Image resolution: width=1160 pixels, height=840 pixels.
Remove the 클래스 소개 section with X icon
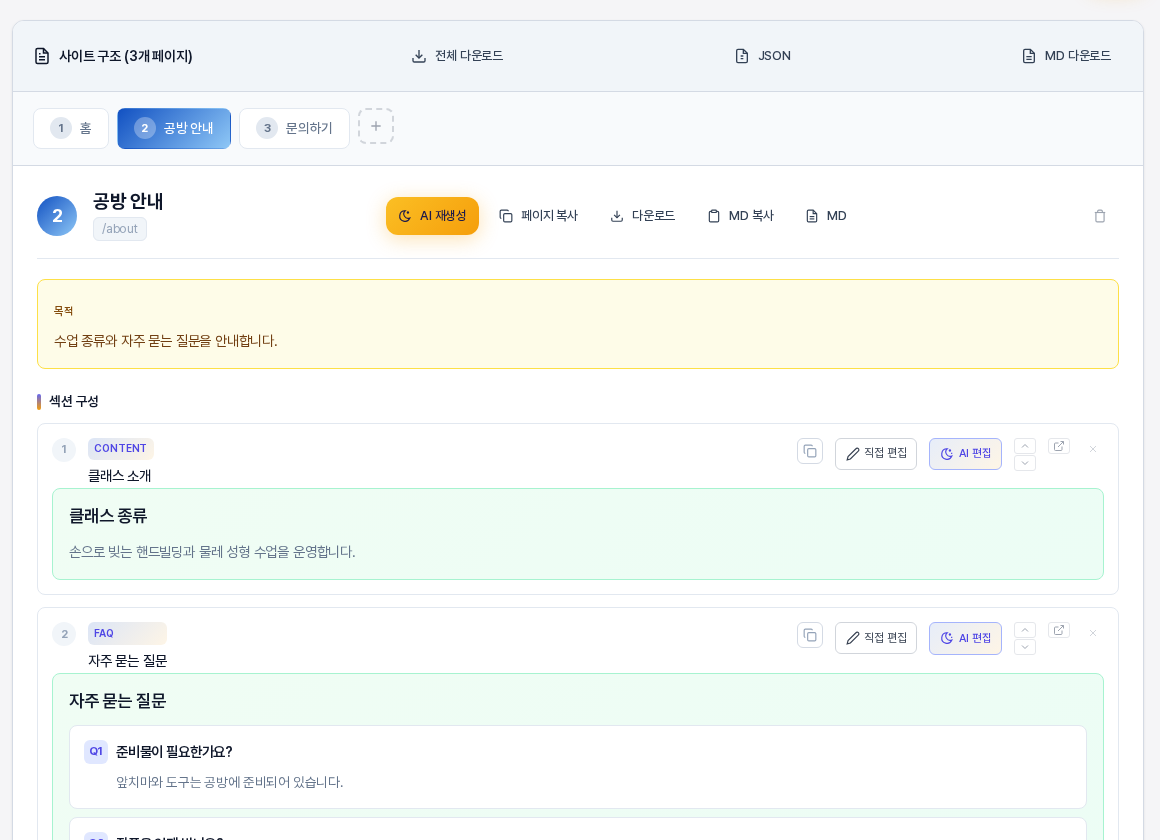coord(1093,449)
